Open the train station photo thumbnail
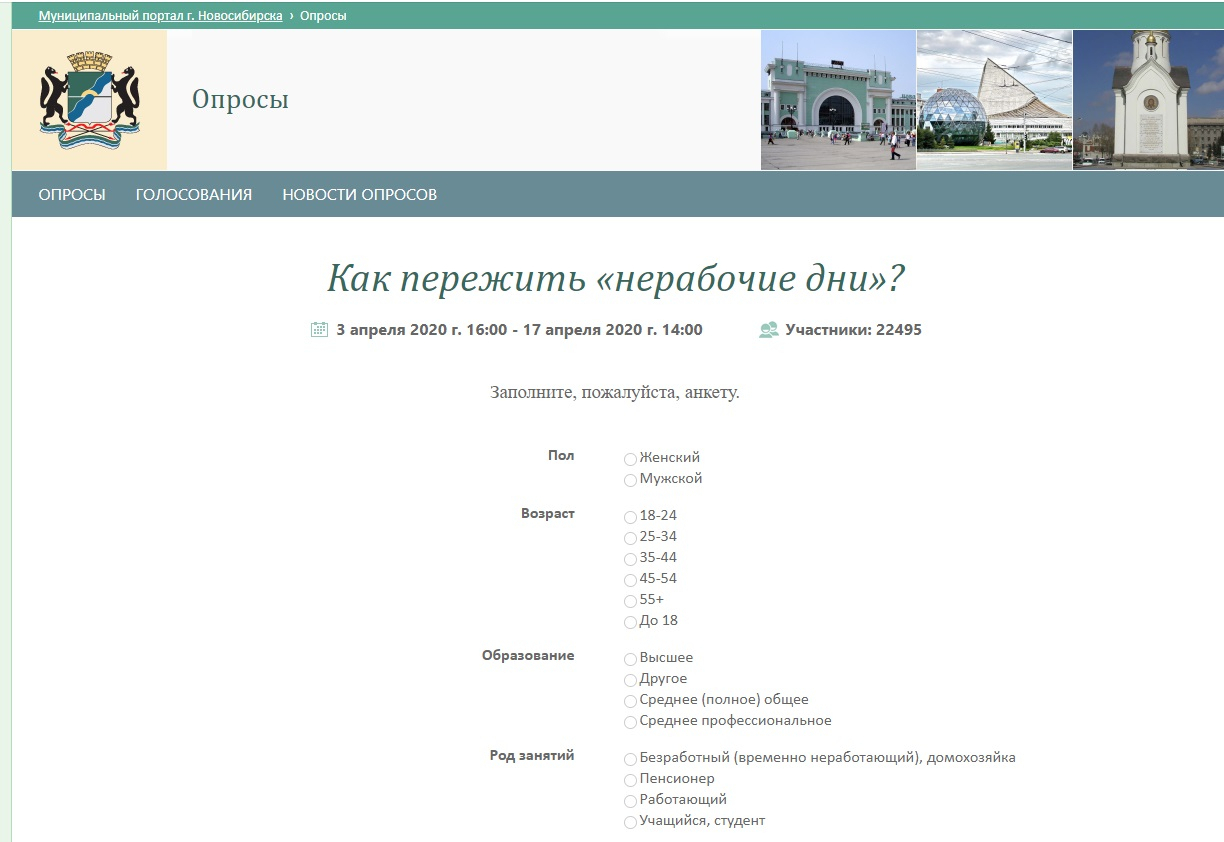This screenshot has height=842, width=1224. coord(838,100)
